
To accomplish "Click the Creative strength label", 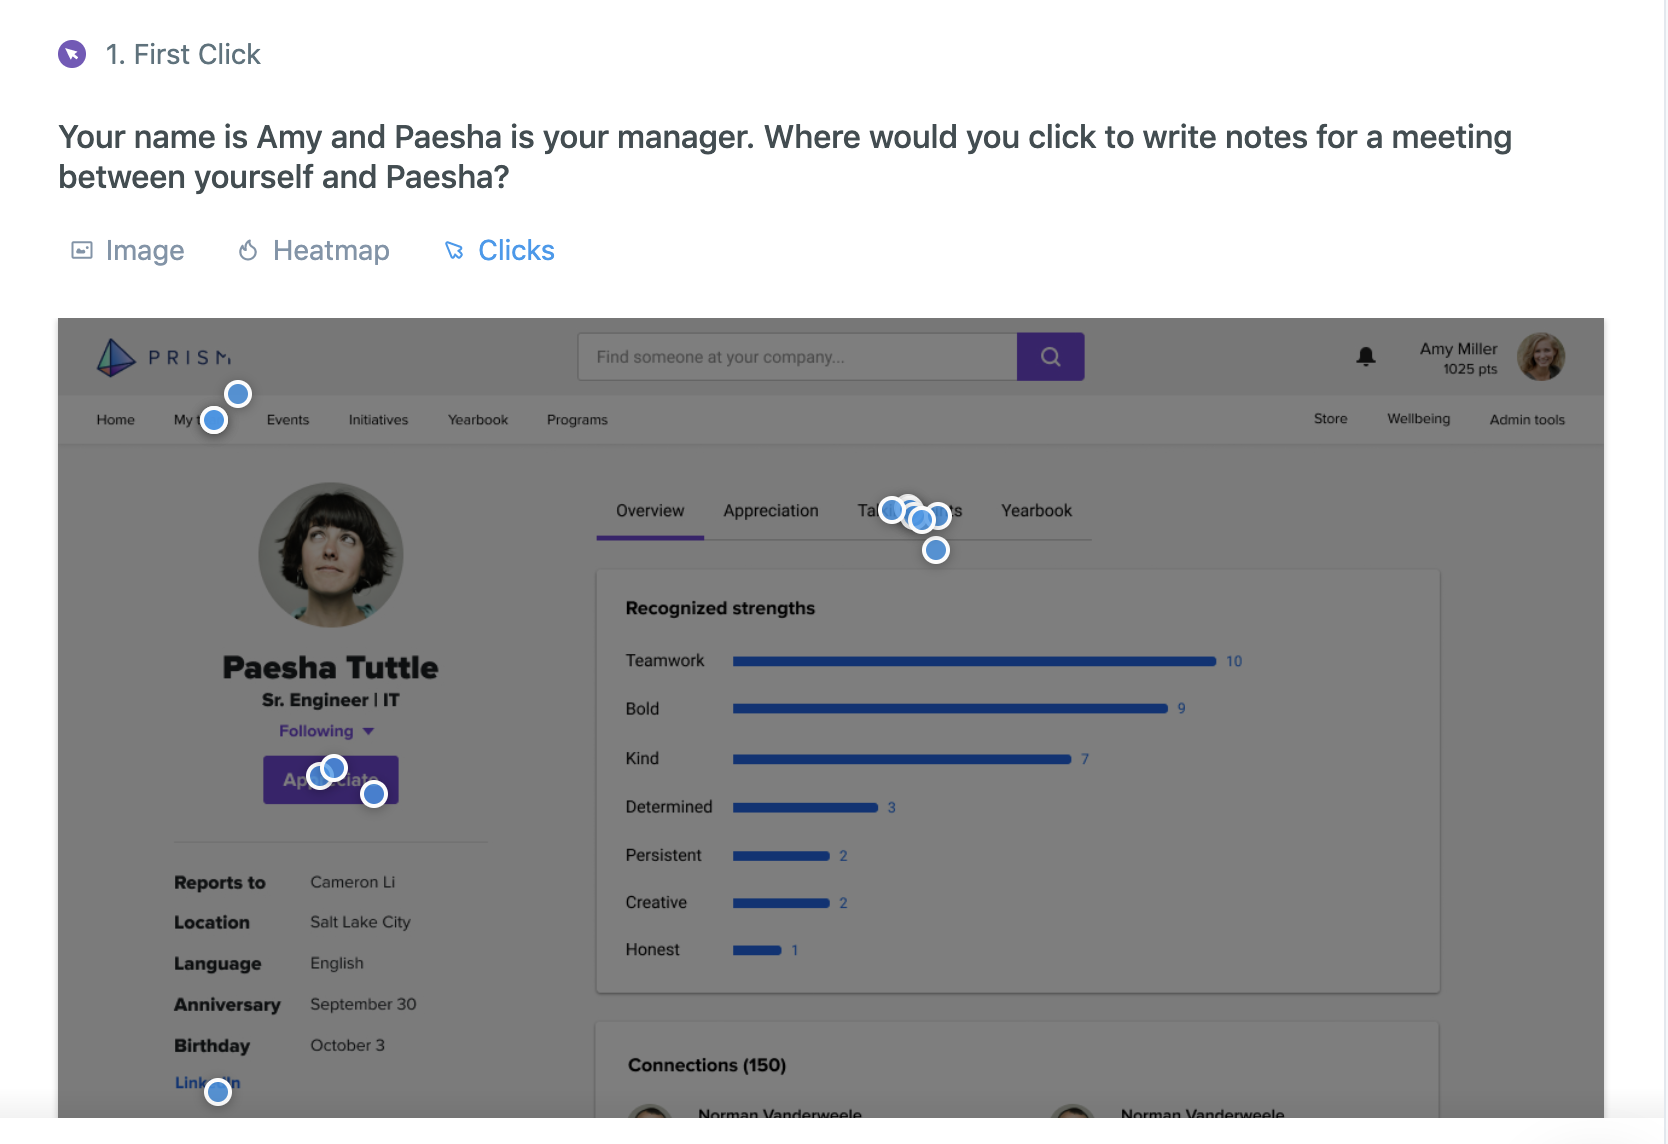I will 656,902.
